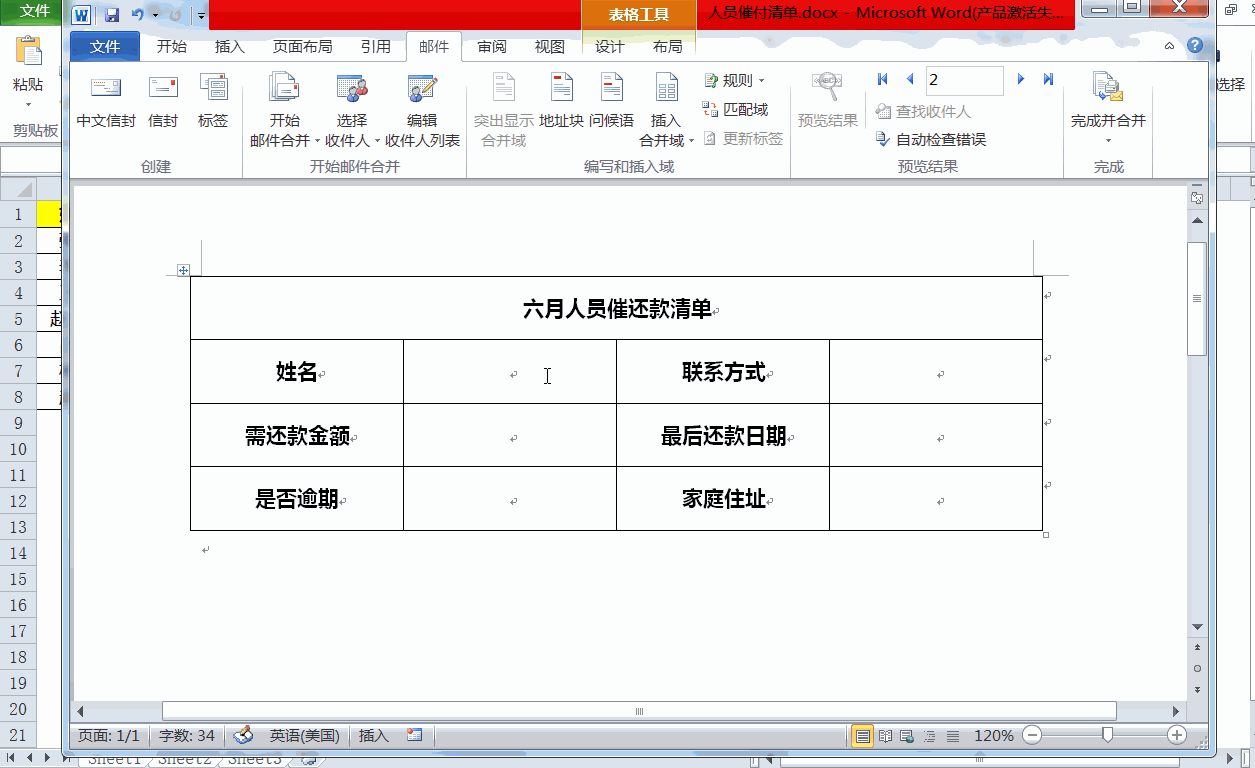Screen dimensions: 1255x768
Task: Click the empty cell next to 联系方式
Action: point(936,372)
